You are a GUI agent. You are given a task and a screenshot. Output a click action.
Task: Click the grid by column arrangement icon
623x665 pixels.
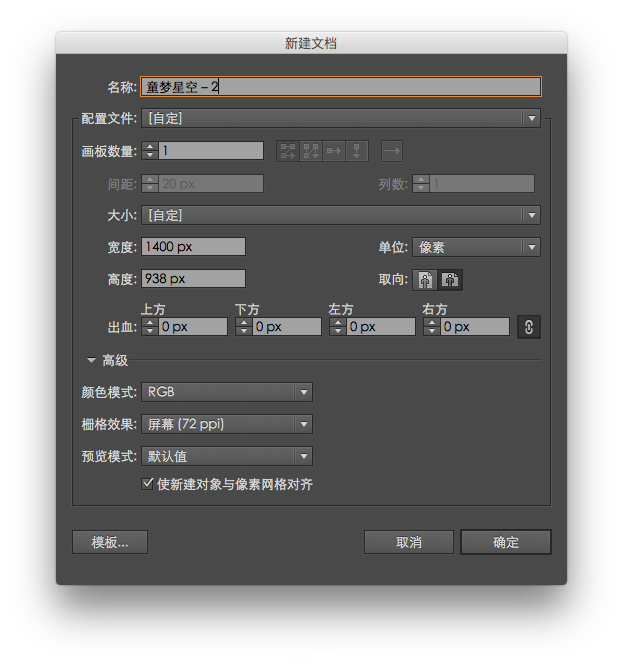click(311, 151)
